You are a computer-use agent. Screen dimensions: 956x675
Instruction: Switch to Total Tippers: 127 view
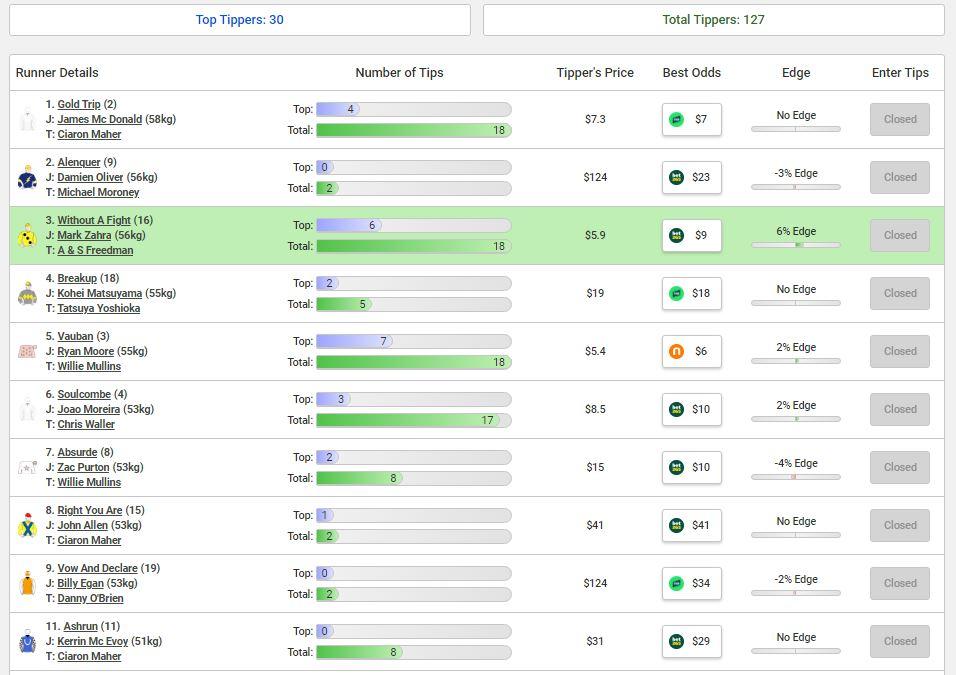point(712,19)
